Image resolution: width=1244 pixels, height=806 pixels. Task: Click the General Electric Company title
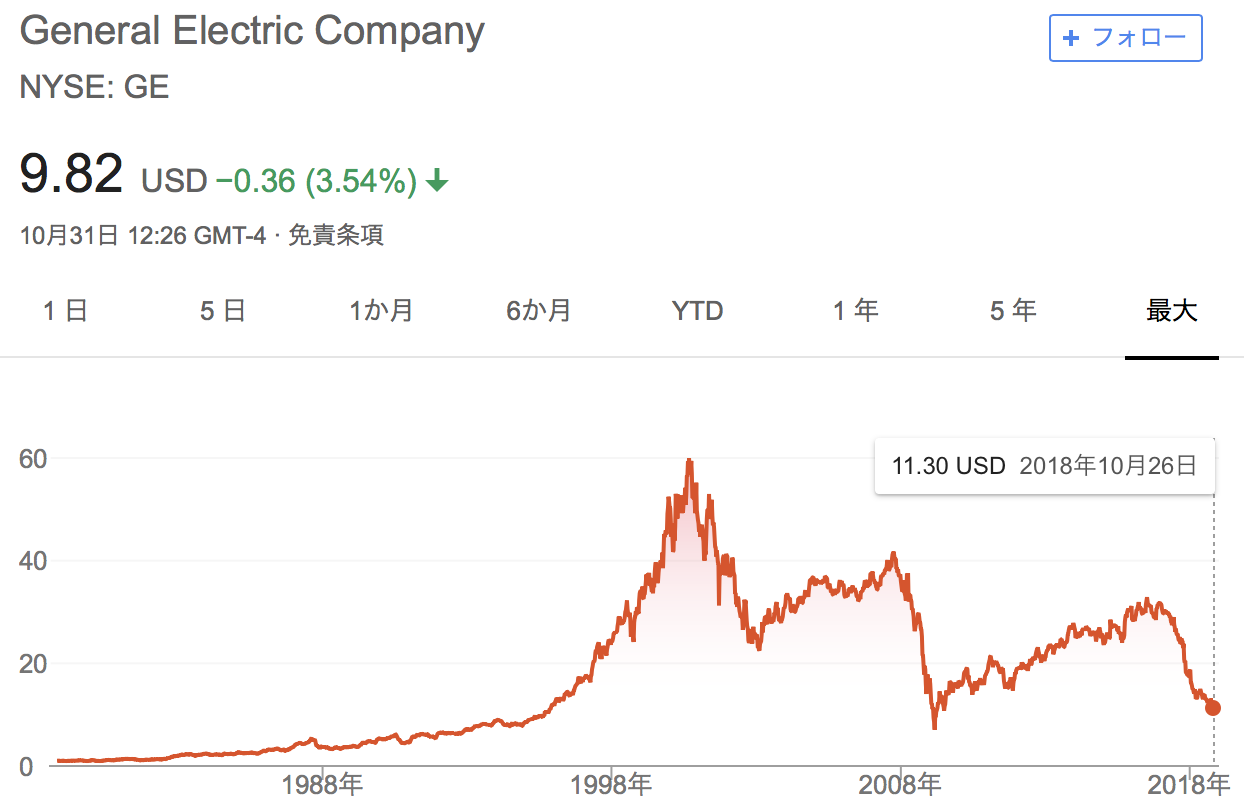[x=252, y=31]
